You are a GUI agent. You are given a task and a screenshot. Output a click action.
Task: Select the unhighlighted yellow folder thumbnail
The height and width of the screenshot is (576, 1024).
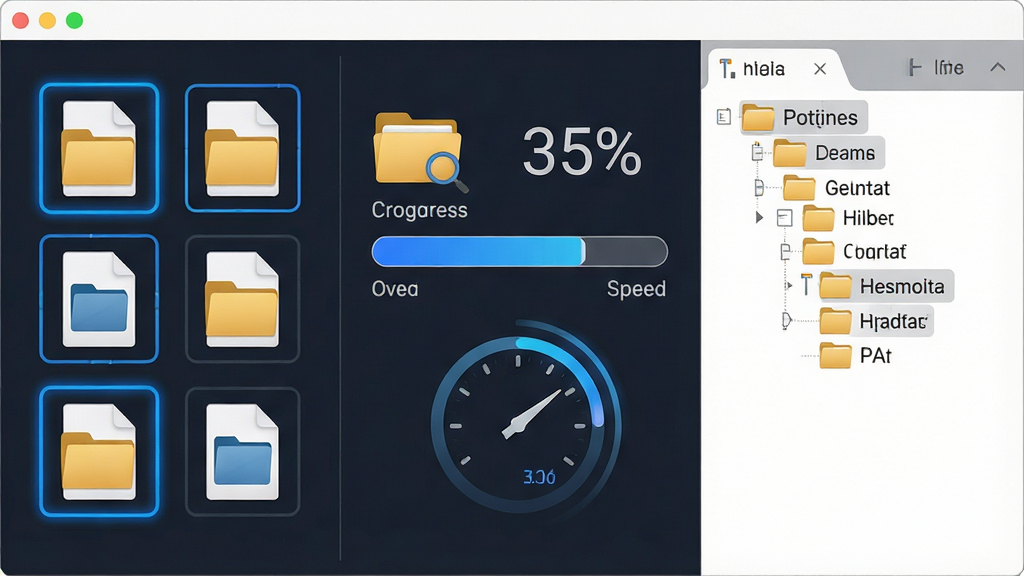pos(243,298)
